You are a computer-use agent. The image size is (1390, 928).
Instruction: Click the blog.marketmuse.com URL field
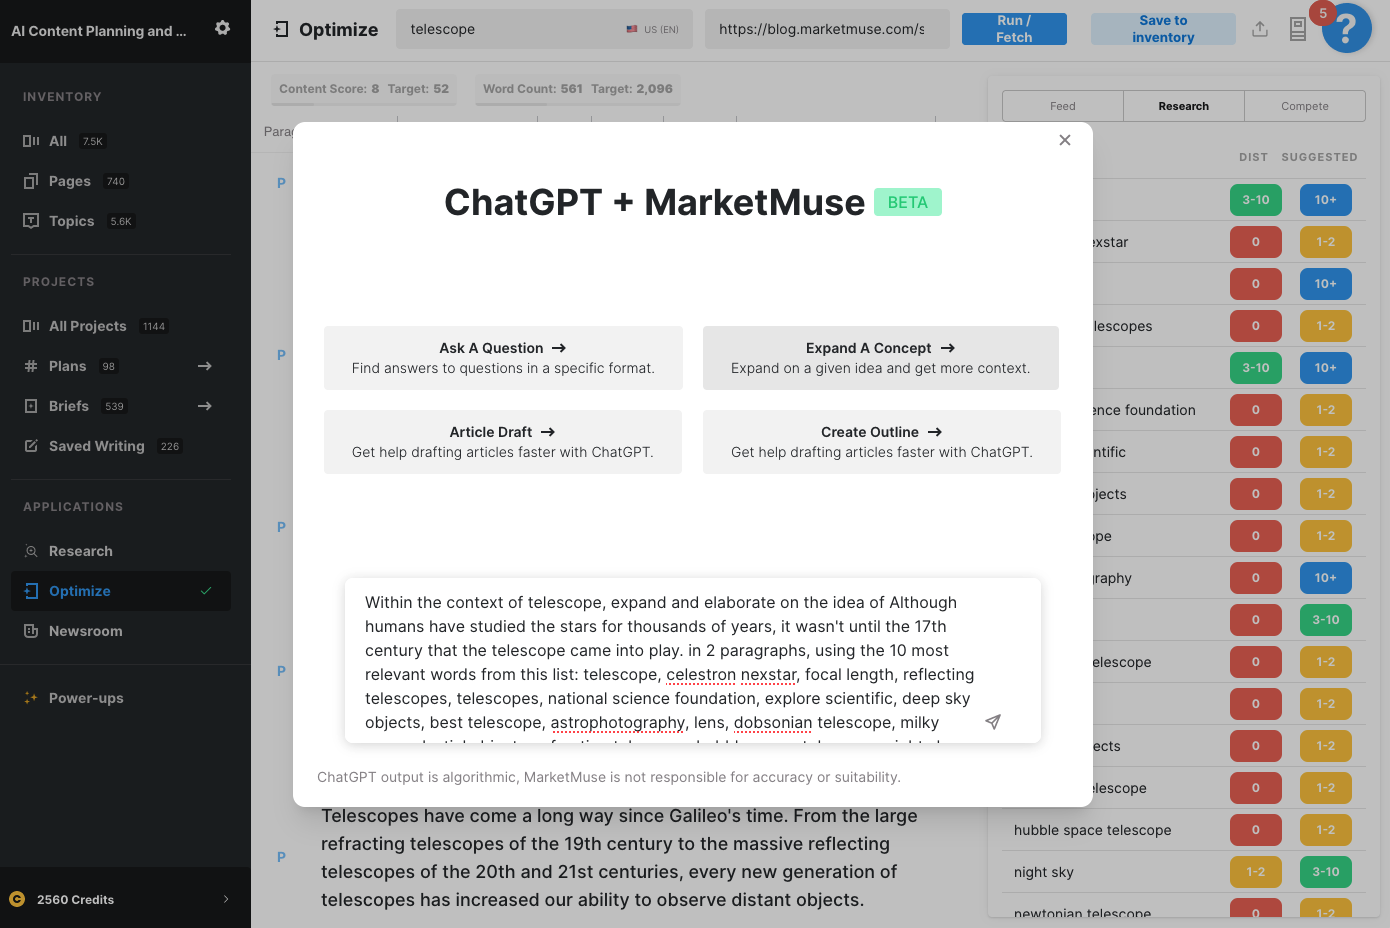(827, 29)
